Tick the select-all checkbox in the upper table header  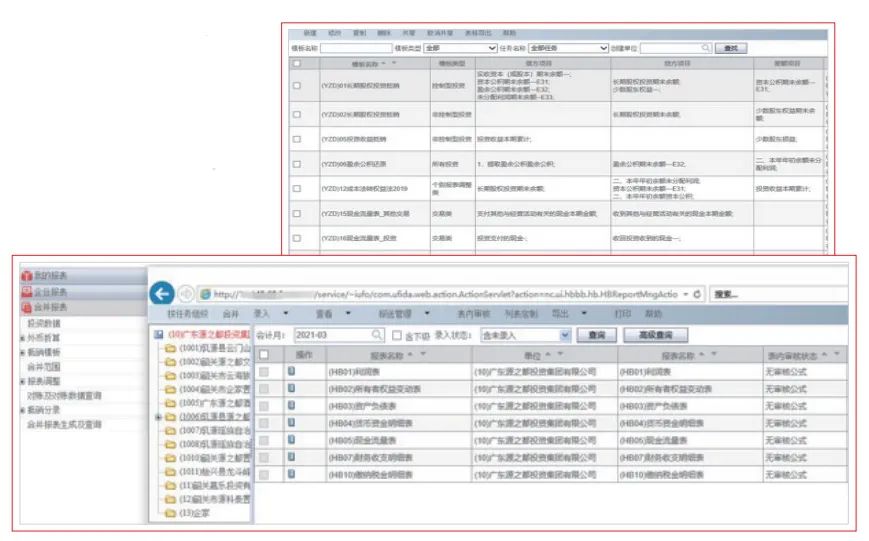pyautogui.click(x=297, y=64)
